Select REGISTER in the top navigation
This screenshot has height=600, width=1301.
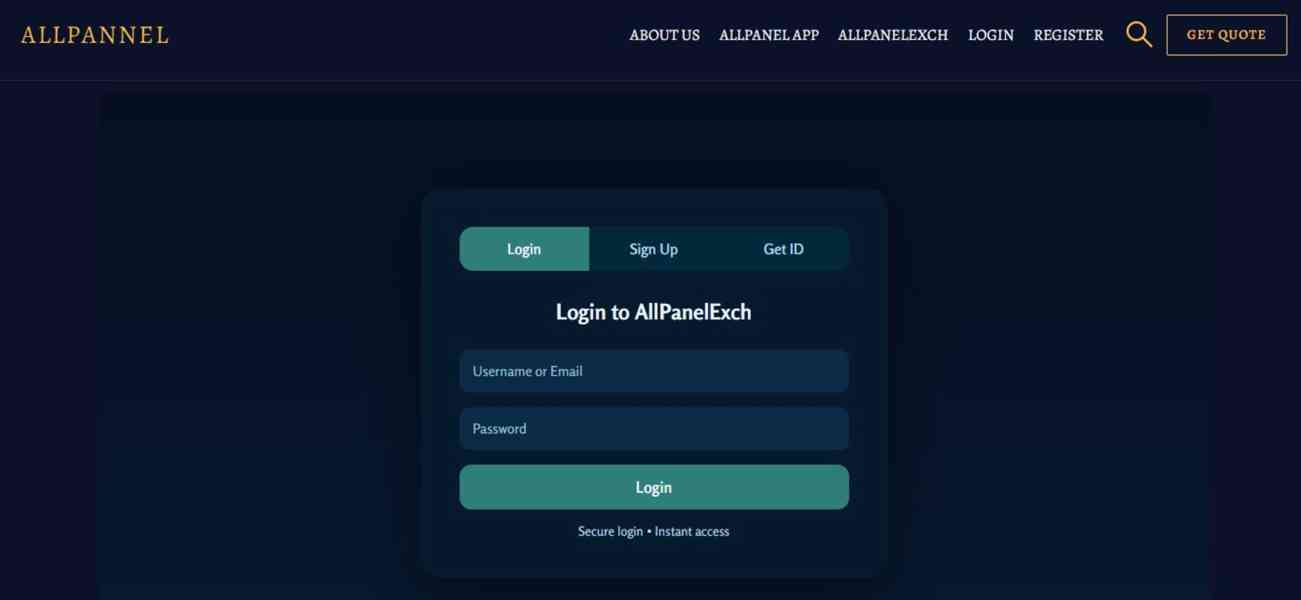[1069, 35]
